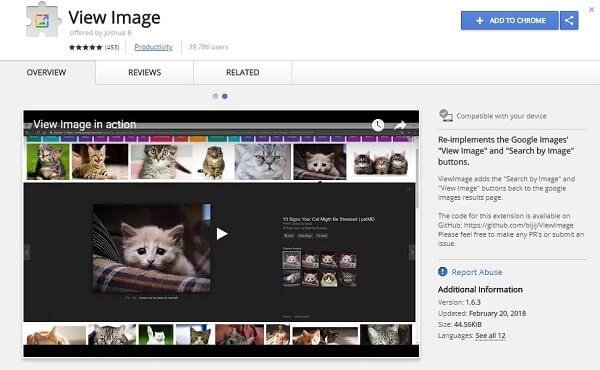600x370 pixels.
Task: Play the View Image in action video
Action: pos(222,234)
